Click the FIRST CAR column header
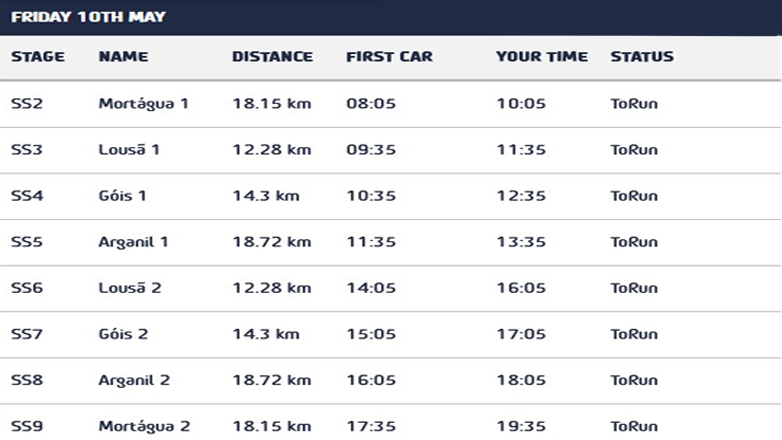The height and width of the screenshot is (440, 782). click(x=389, y=57)
